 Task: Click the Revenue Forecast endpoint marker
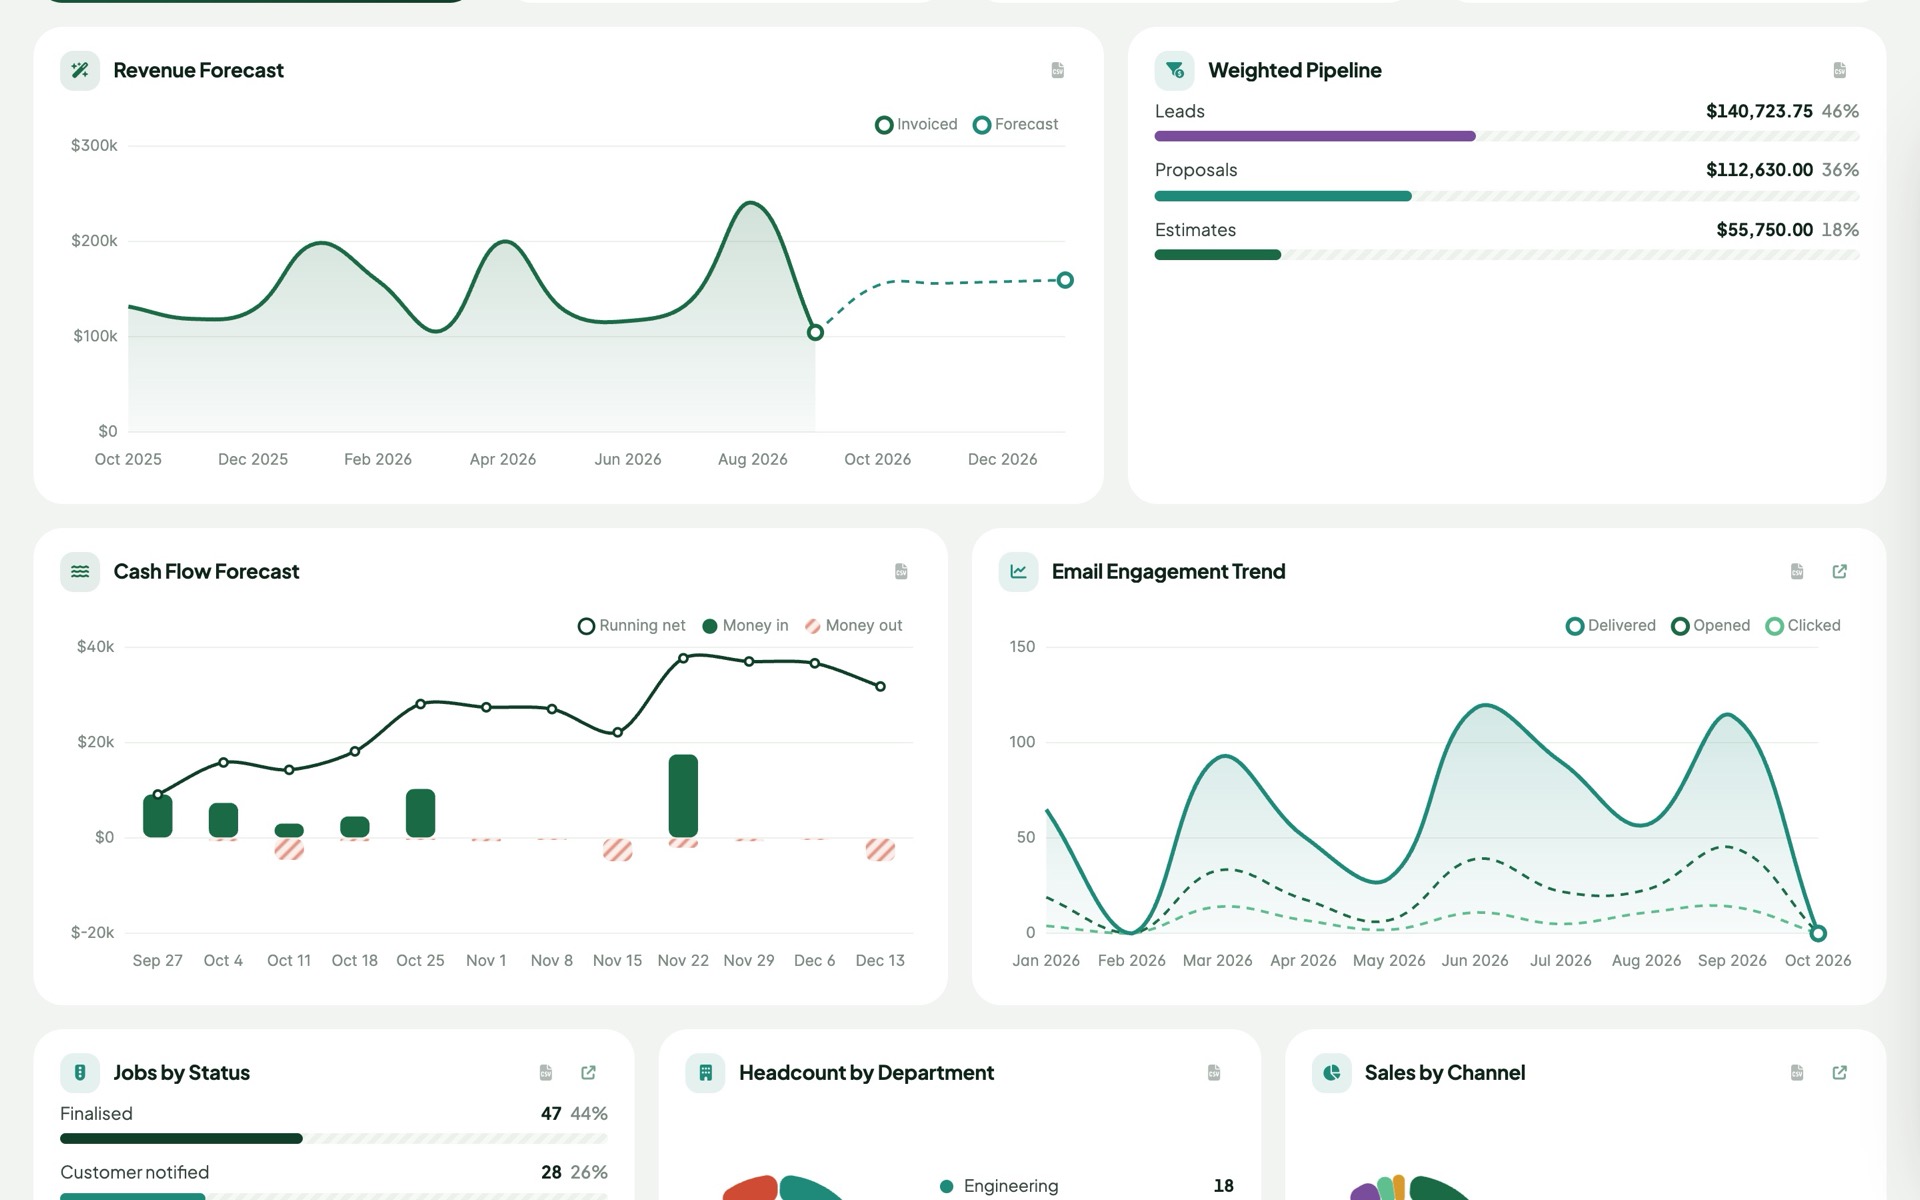coord(1065,280)
